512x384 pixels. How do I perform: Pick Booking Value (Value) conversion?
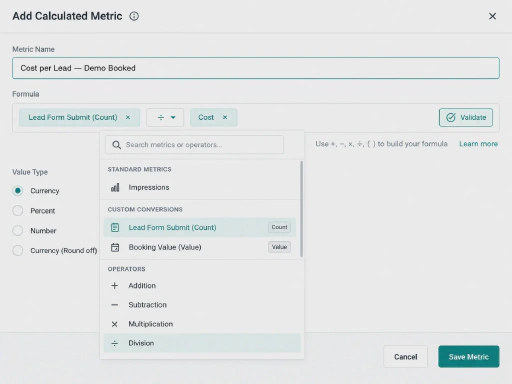(x=200, y=247)
